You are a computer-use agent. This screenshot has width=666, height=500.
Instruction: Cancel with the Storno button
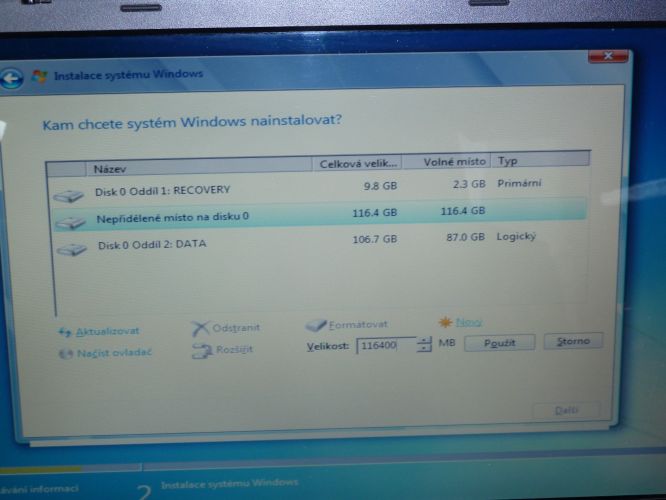(x=573, y=341)
